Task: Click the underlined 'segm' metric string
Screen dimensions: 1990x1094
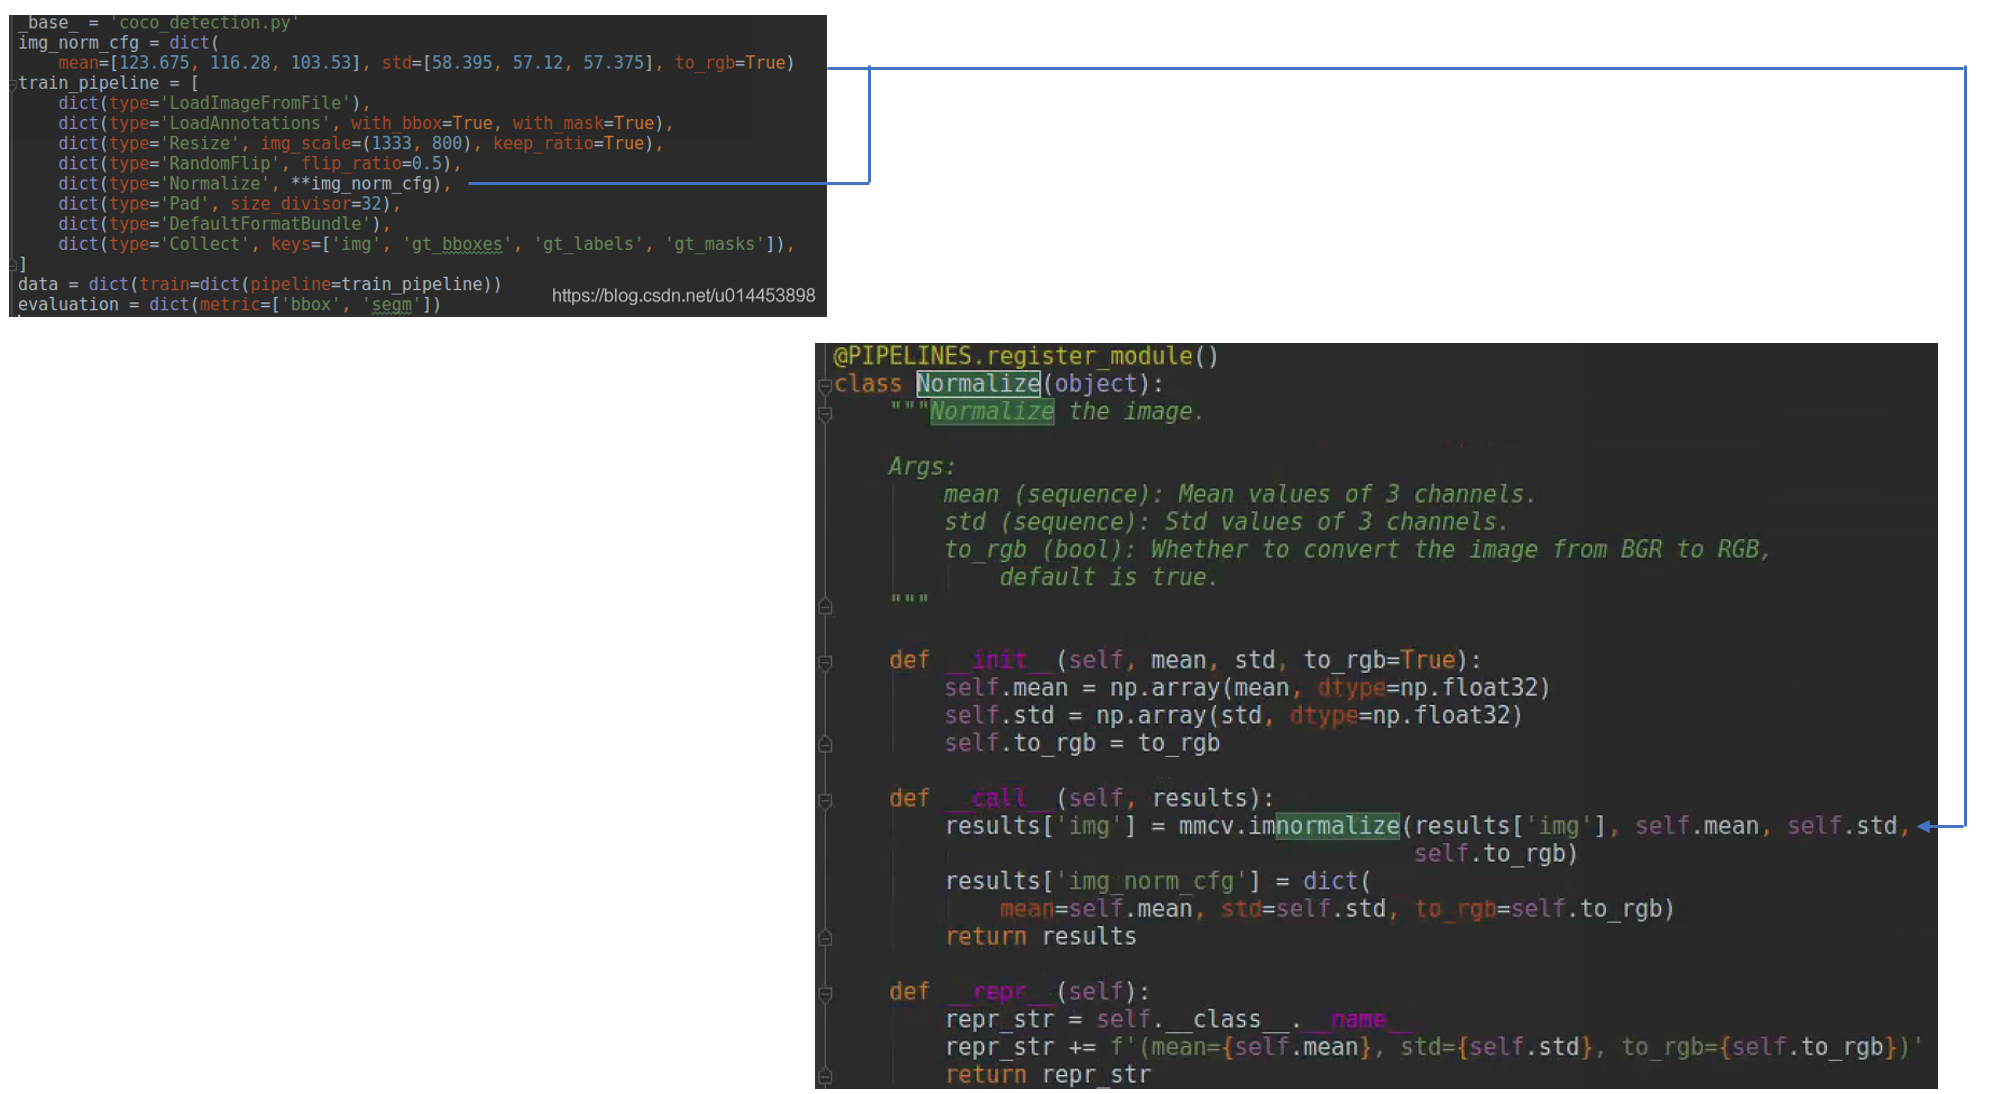Action: [392, 305]
